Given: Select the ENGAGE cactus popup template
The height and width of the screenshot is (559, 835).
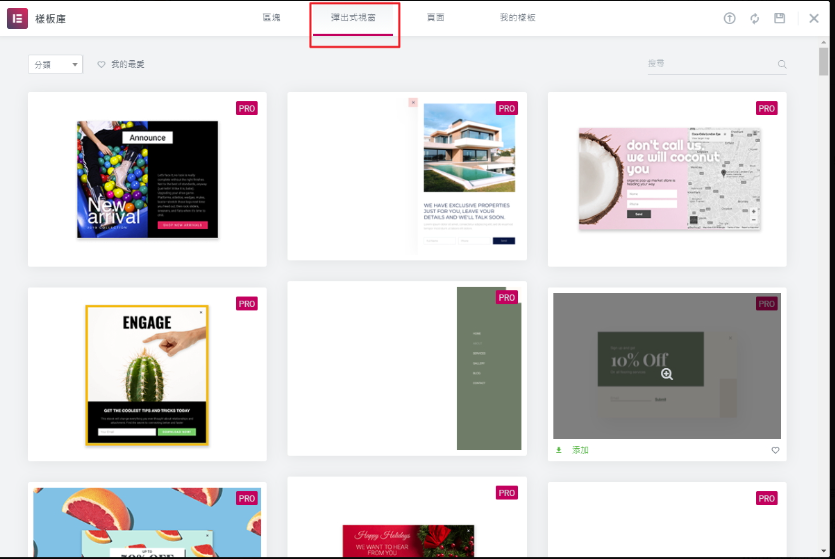Looking at the screenshot, I should point(147,375).
